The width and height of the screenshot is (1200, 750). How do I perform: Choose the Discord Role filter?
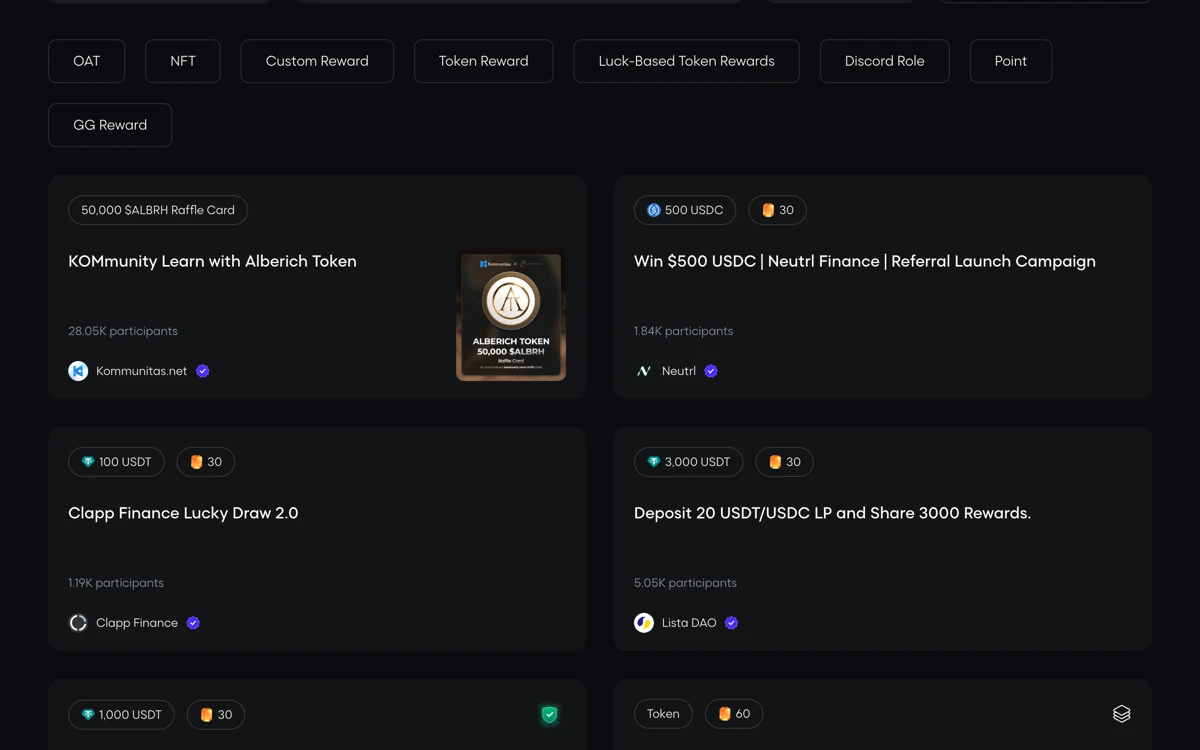(x=884, y=61)
